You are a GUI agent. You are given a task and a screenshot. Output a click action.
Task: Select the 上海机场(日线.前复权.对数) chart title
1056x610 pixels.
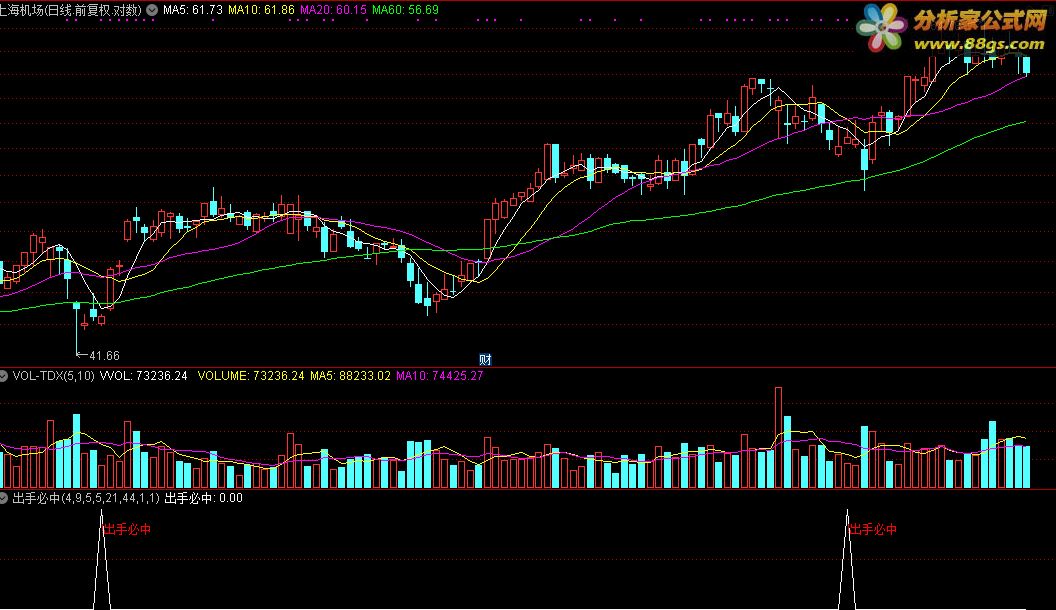(71, 10)
